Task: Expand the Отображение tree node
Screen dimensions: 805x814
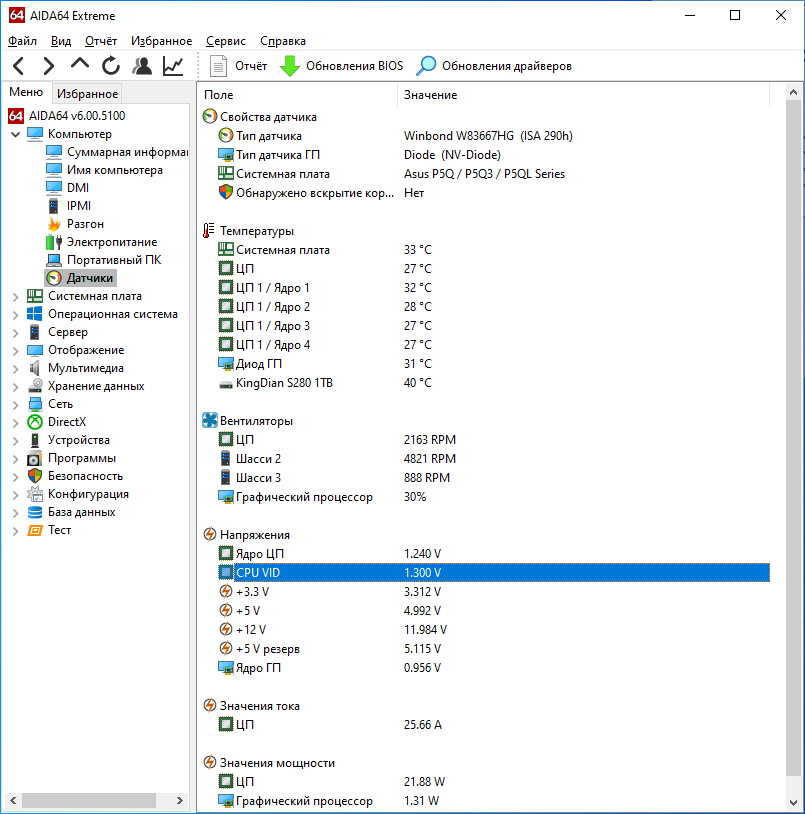Action: point(16,351)
